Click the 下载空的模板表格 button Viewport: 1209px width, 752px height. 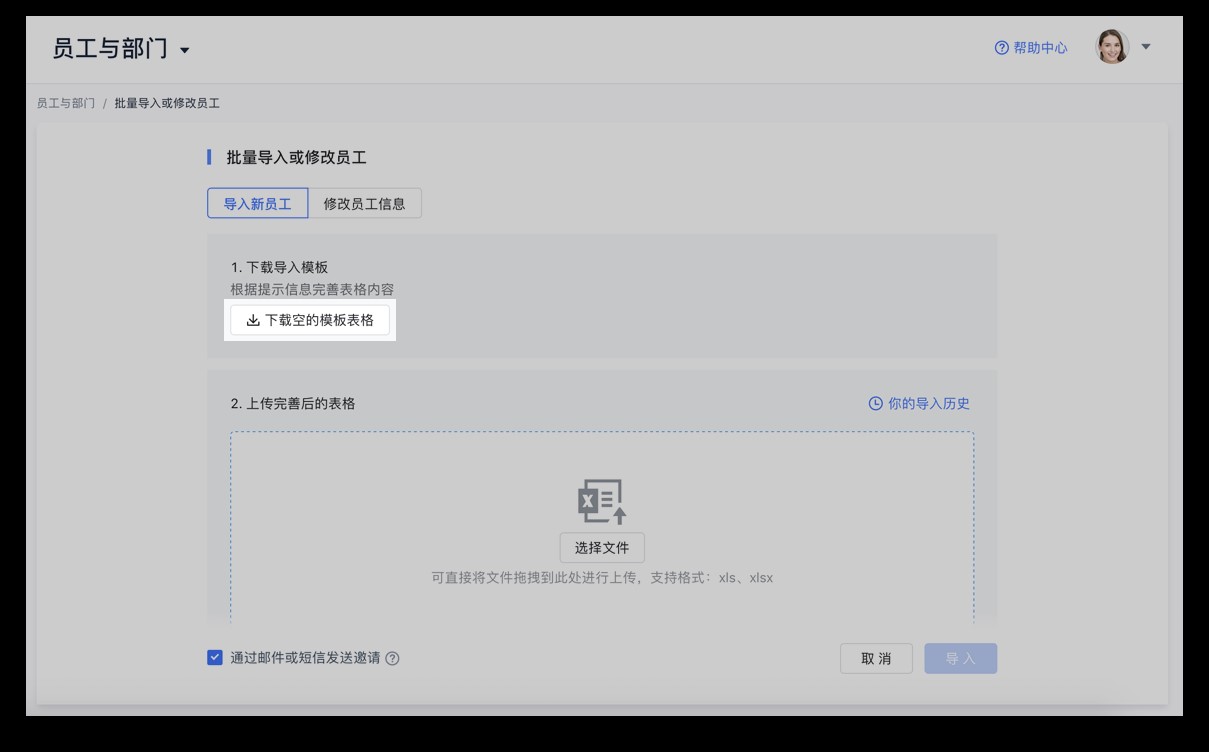coord(310,322)
